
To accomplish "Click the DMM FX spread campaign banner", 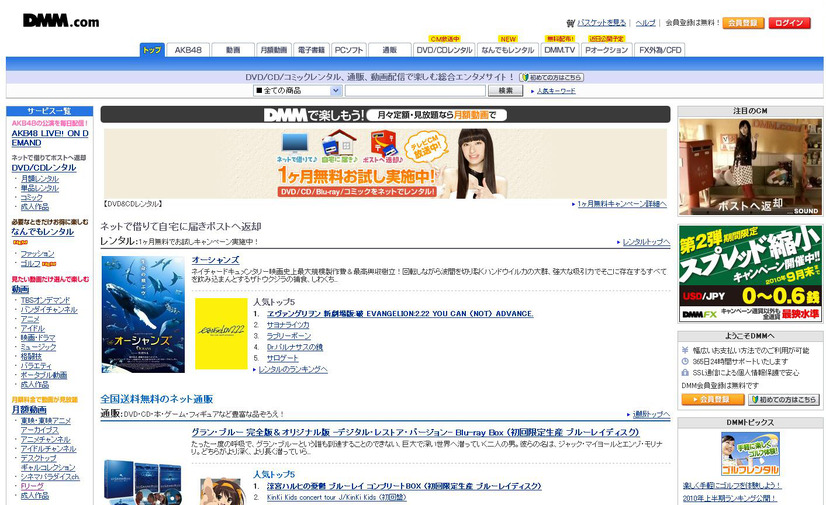I will (750, 273).
